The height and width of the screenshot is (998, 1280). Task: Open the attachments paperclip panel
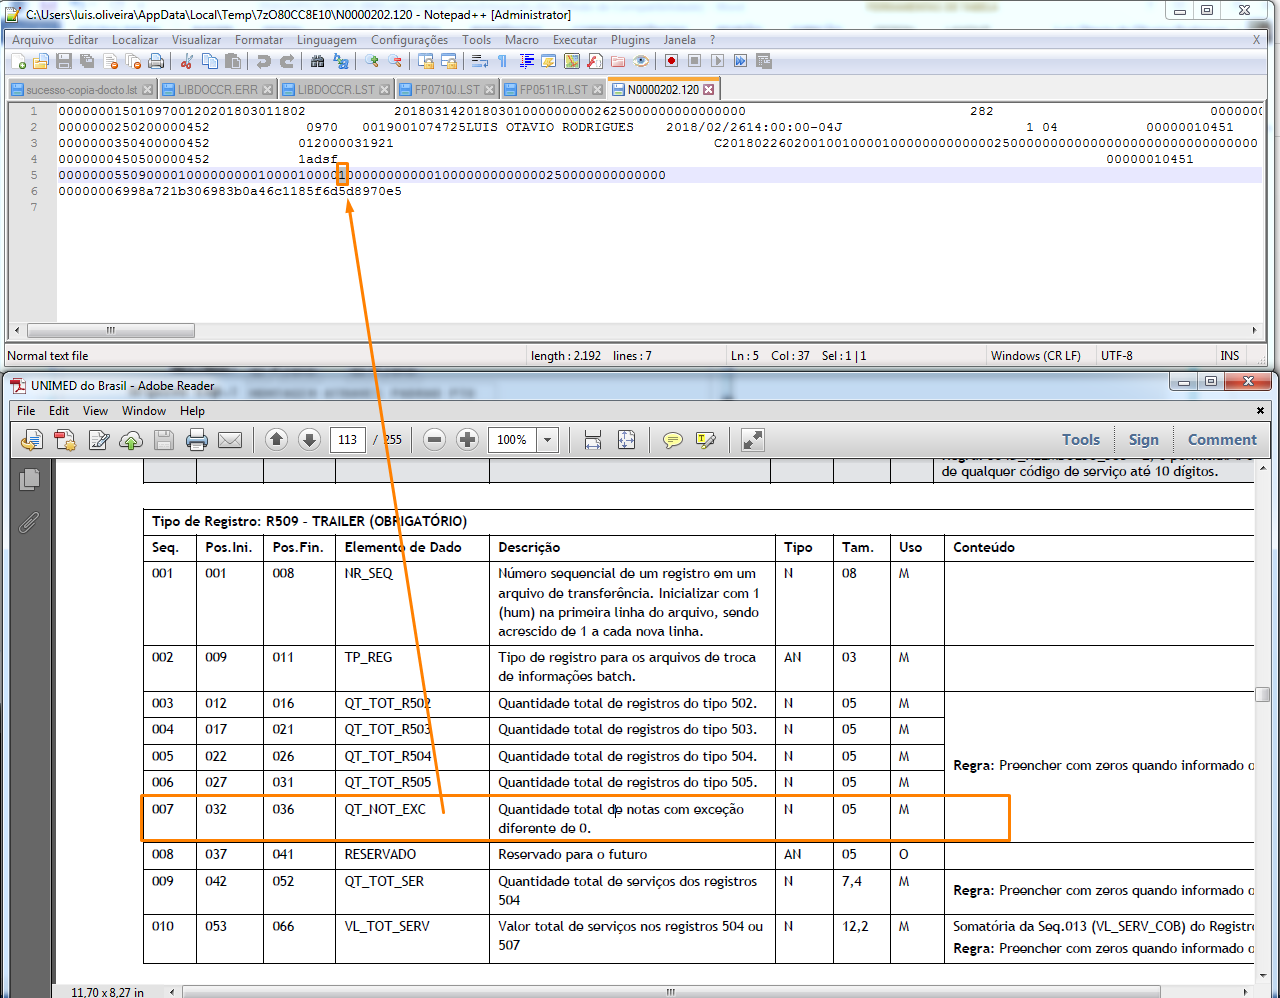[x=28, y=523]
